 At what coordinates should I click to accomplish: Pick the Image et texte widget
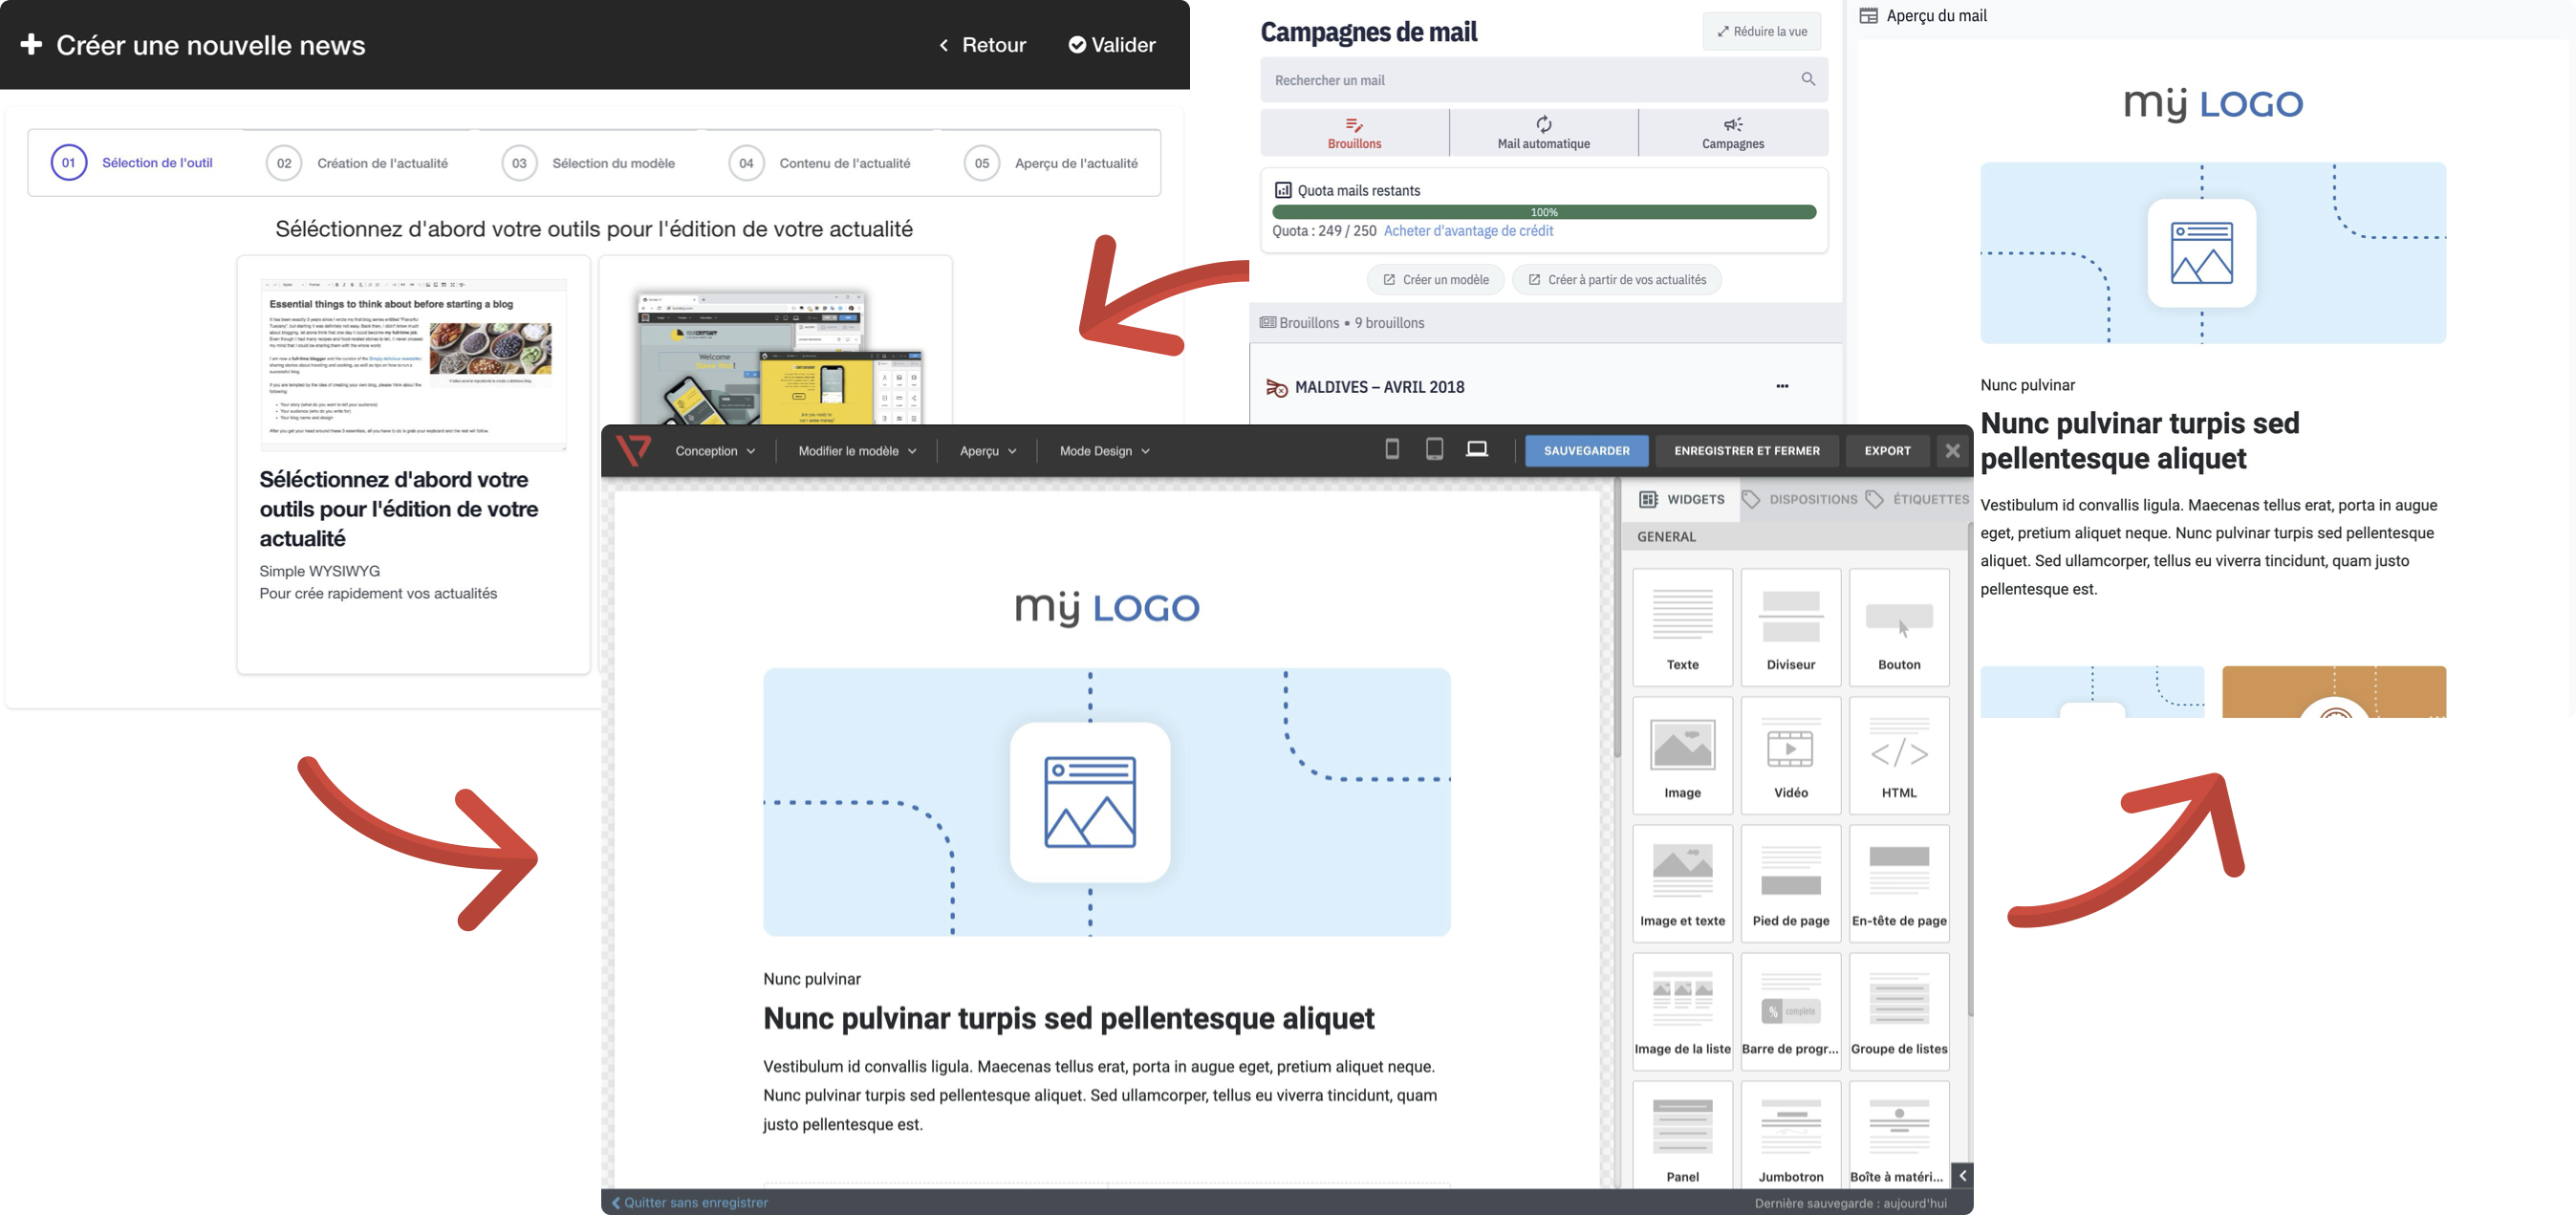(1682, 884)
